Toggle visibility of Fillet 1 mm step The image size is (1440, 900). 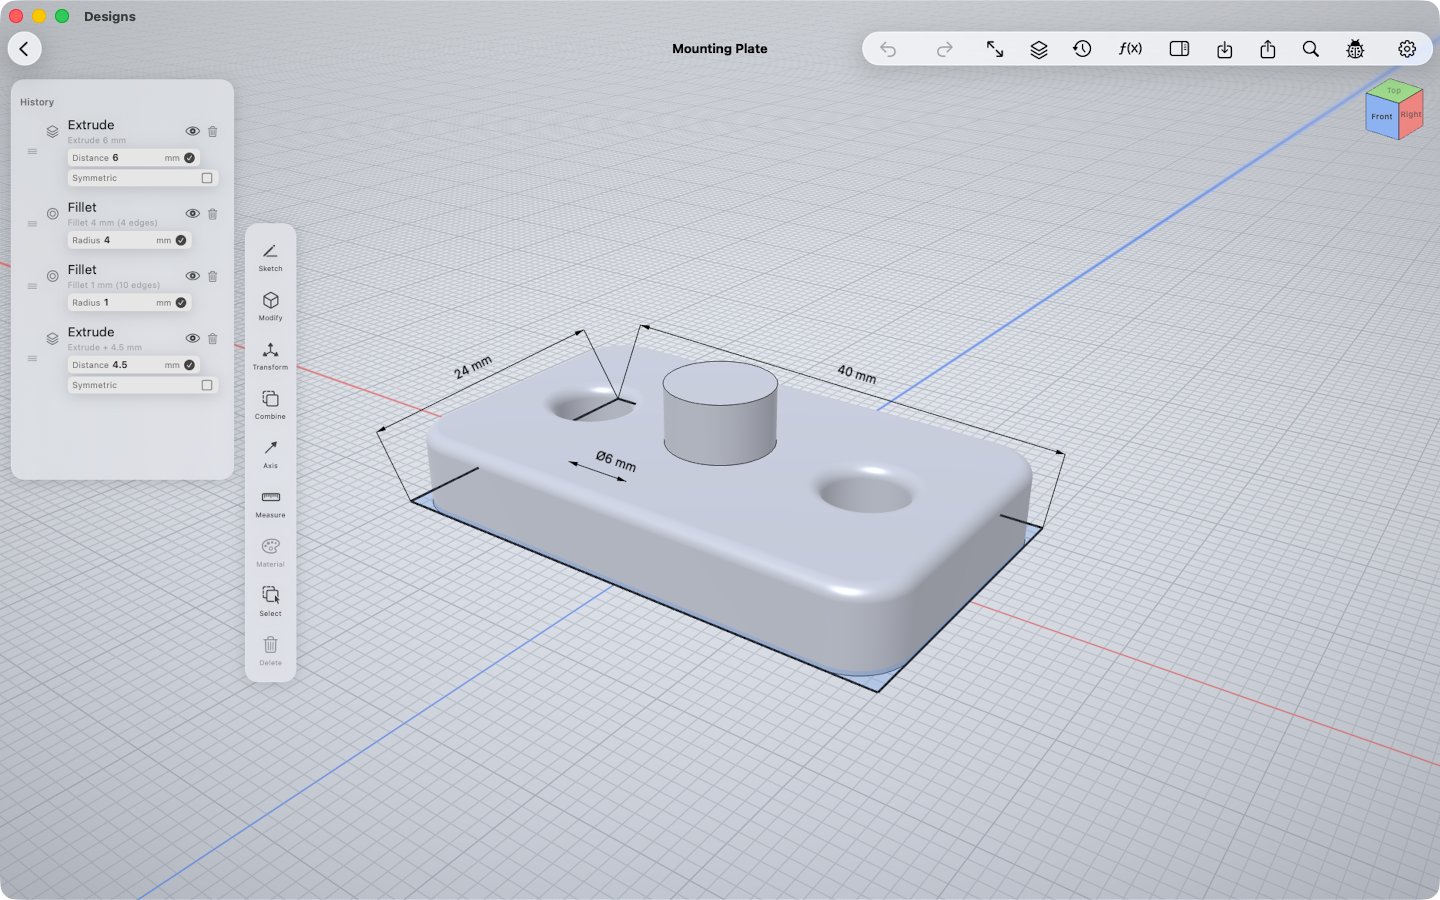(x=193, y=276)
